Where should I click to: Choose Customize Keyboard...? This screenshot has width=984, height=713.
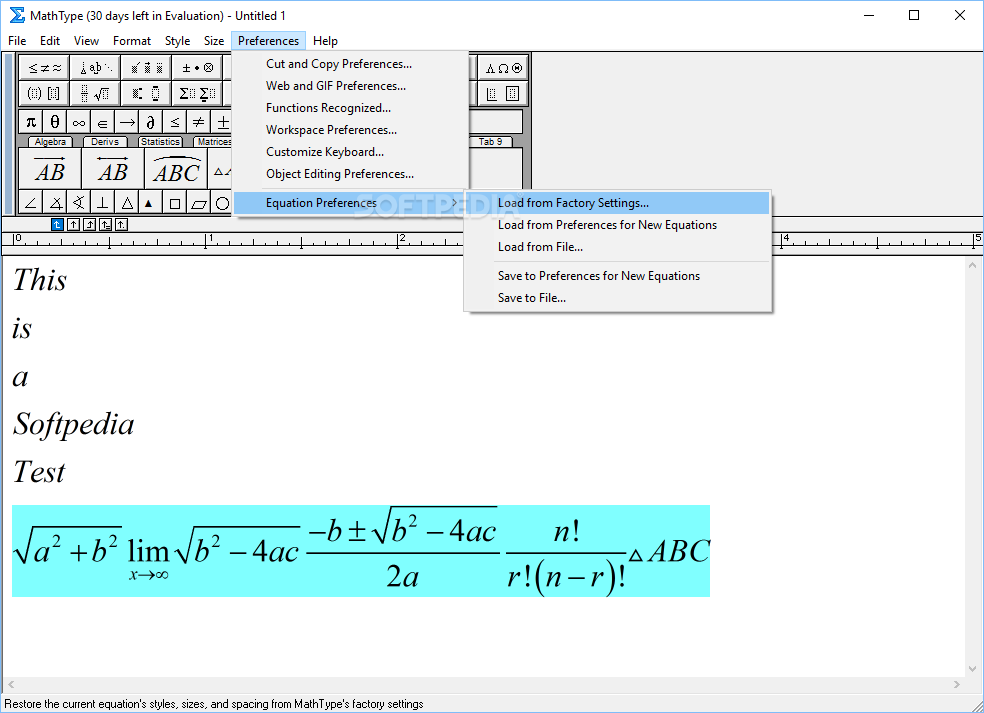coord(351,152)
